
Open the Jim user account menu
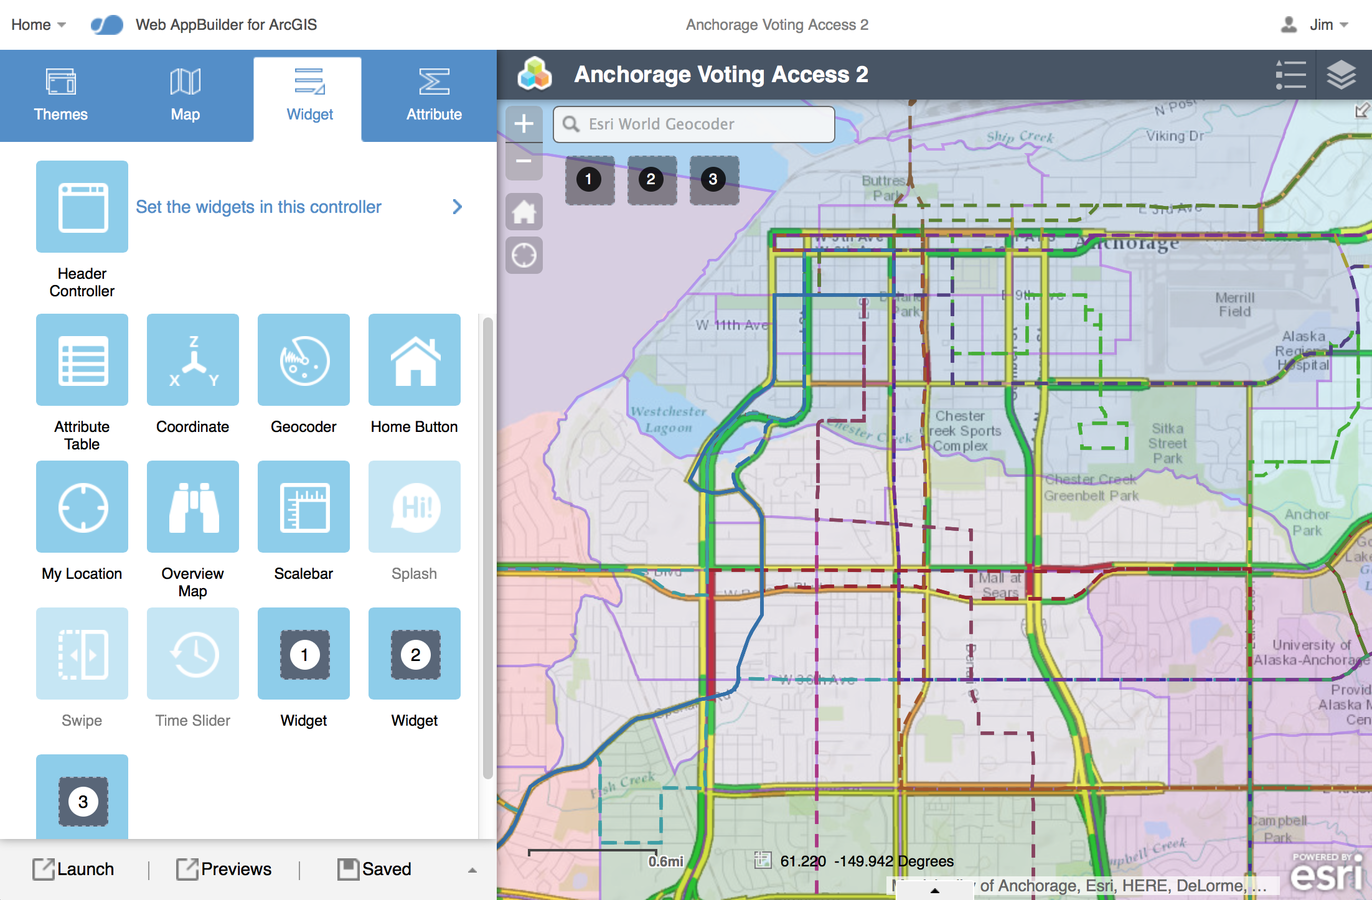[x=1315, y=24]
